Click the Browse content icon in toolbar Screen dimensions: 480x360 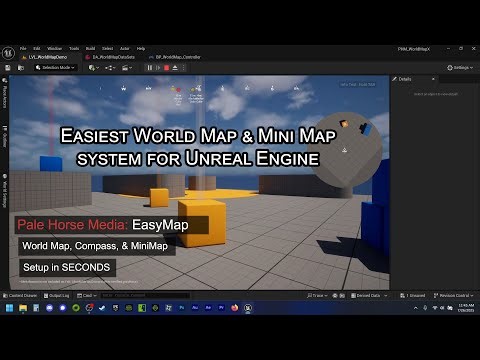(21, 68)
